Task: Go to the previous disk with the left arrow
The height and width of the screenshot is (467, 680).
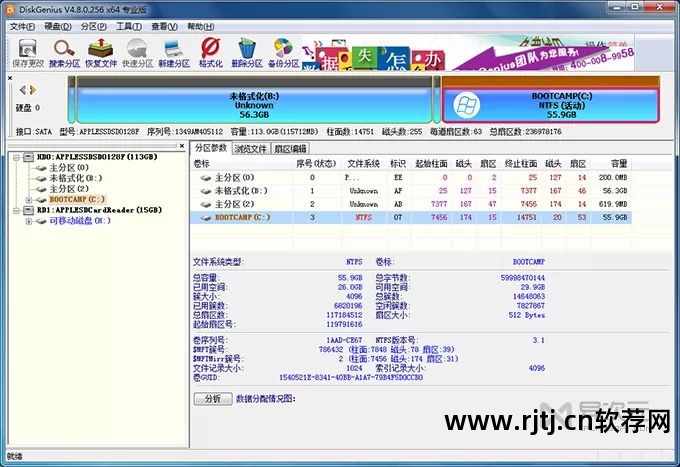Action: tap(23, 90)
